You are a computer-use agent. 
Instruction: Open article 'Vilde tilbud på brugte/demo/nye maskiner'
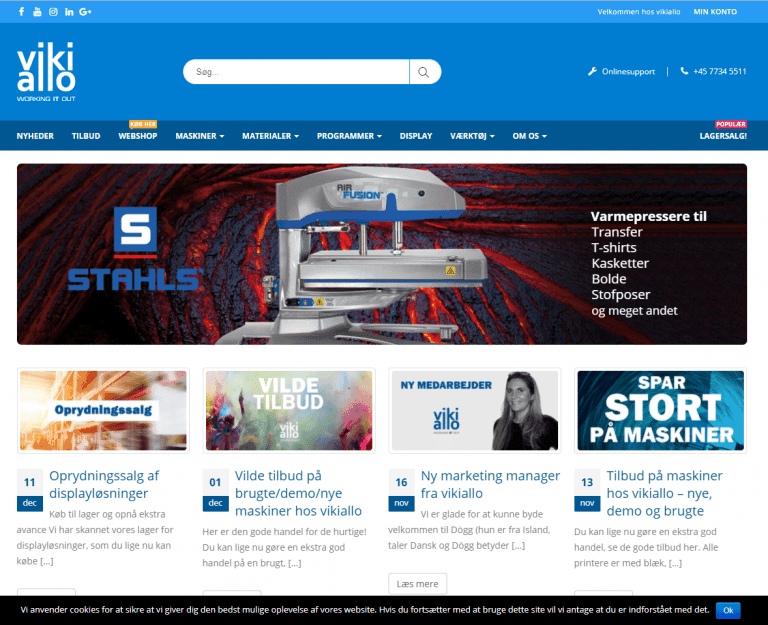pyautogui.click(x=298, y=493)
